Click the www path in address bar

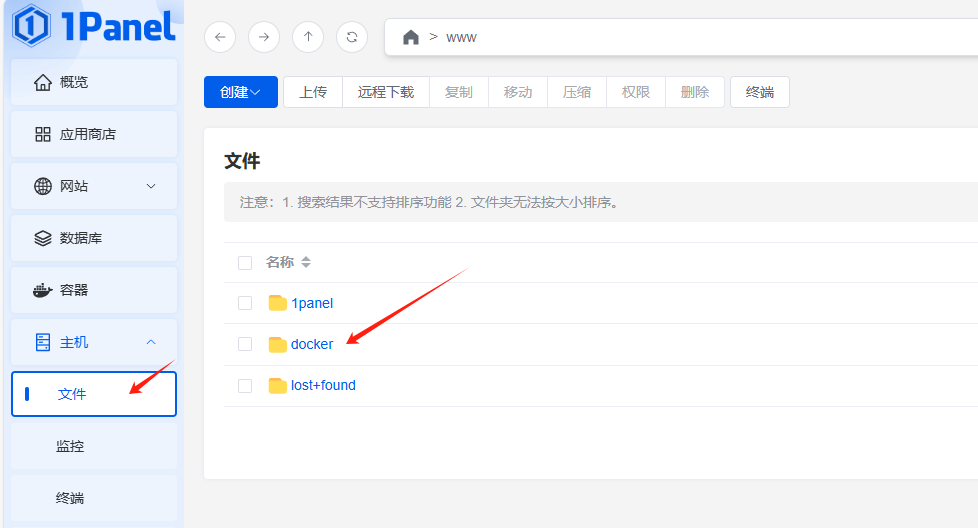461,37
